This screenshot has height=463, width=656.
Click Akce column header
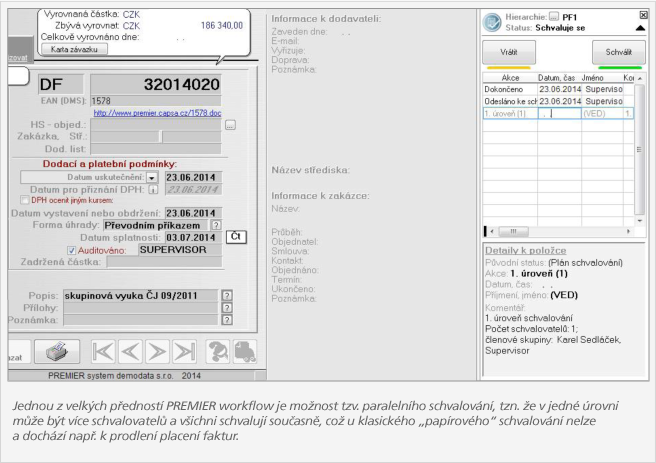[510, 78]
